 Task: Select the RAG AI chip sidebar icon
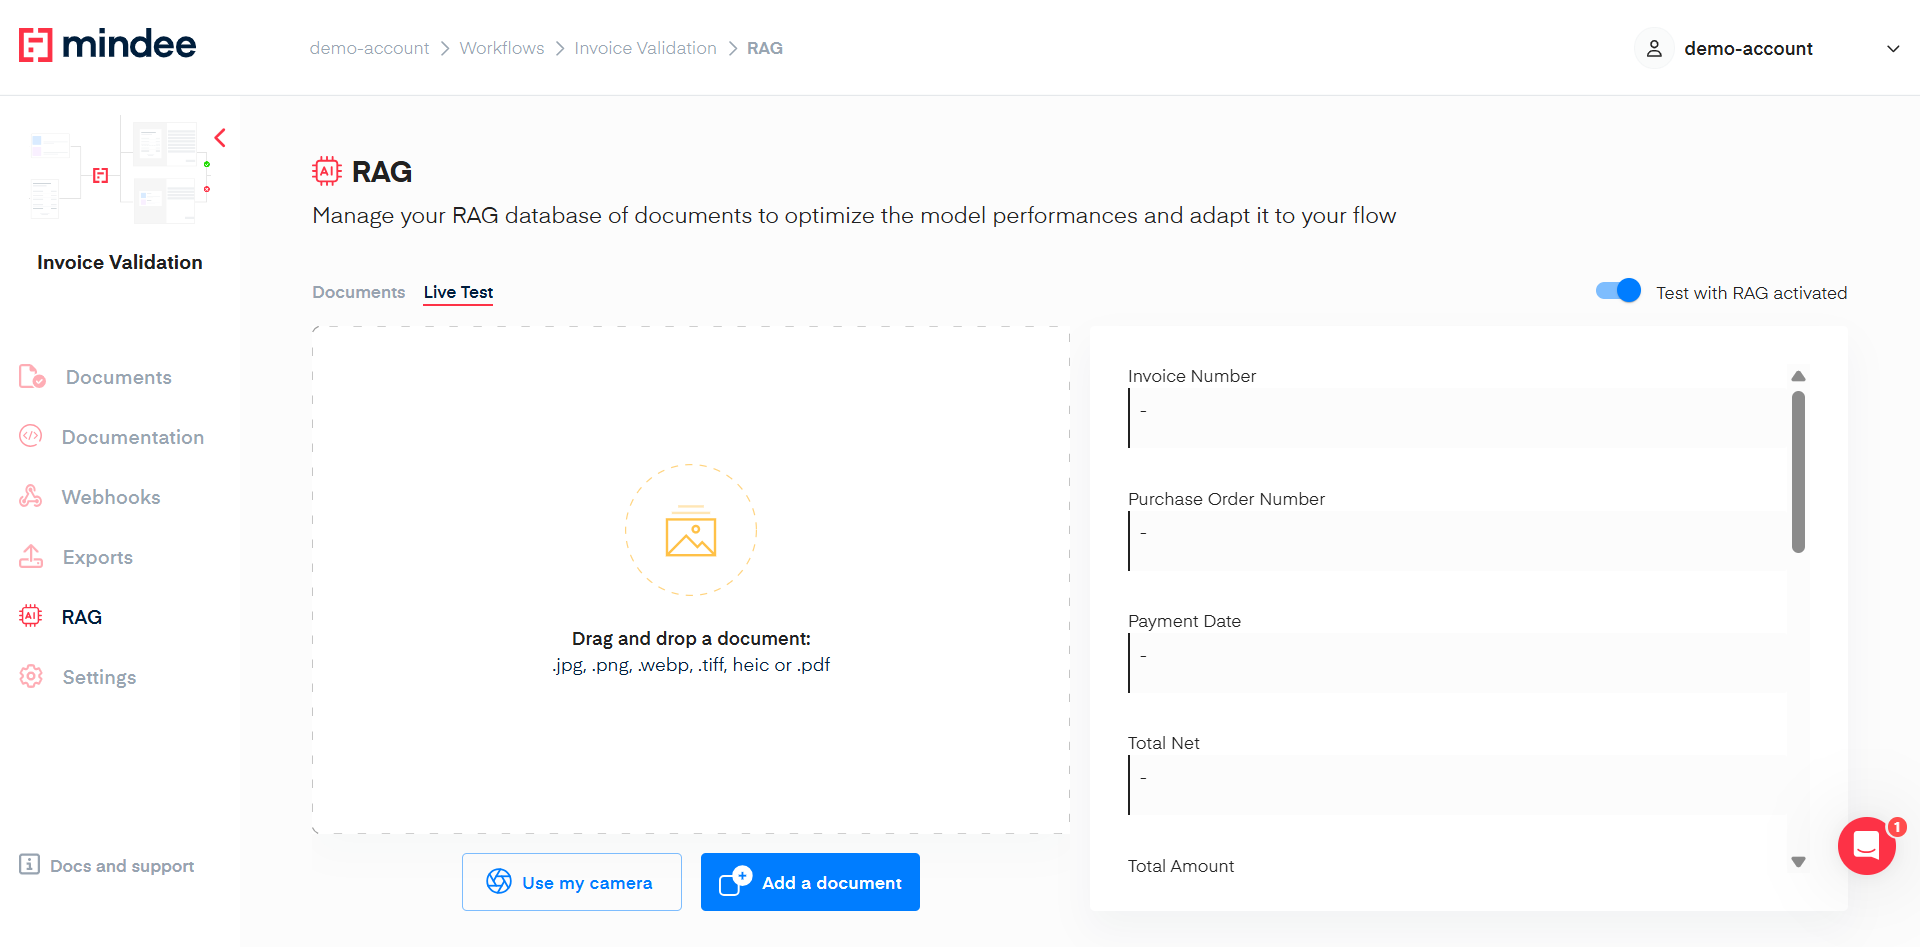tap(31, 616)
